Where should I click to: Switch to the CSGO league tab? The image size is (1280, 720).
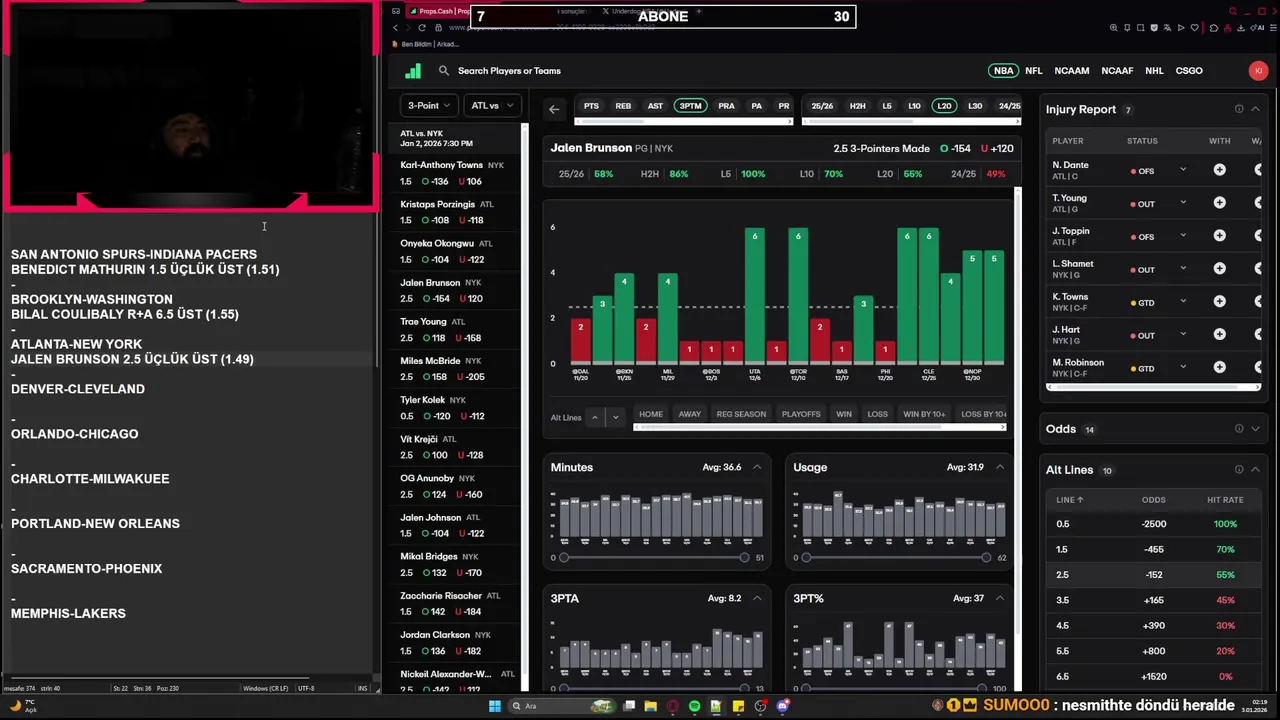pyautogui.click(x=1189, y=71)
